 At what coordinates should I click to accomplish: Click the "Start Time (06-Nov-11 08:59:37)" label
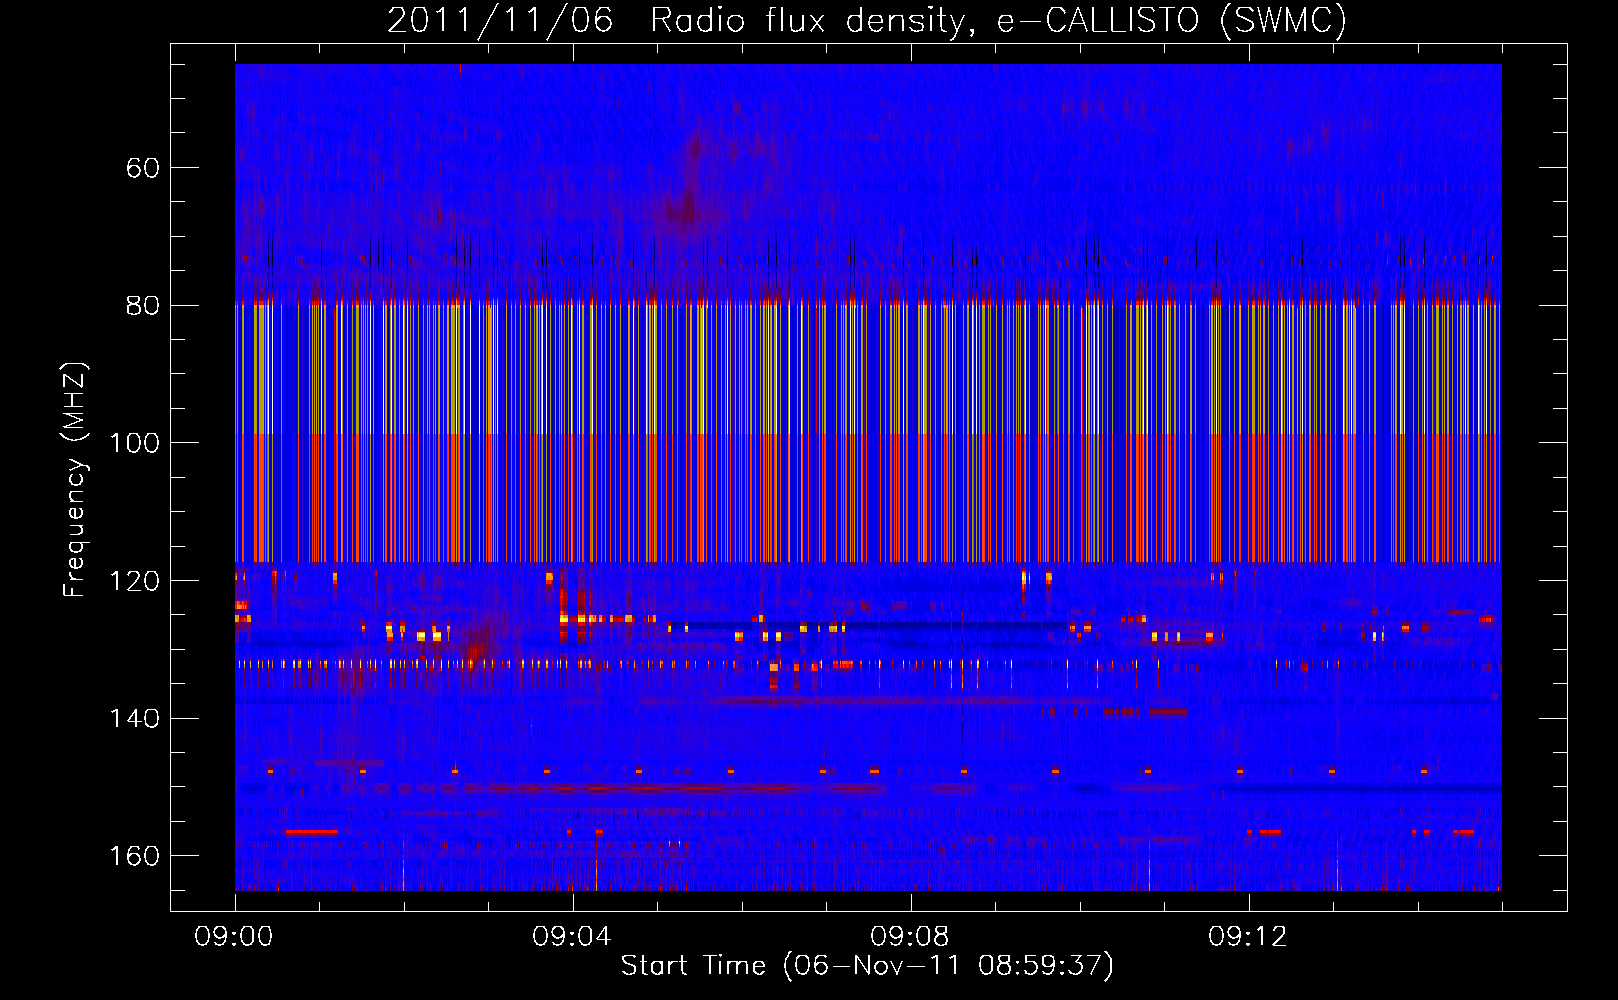867,966
